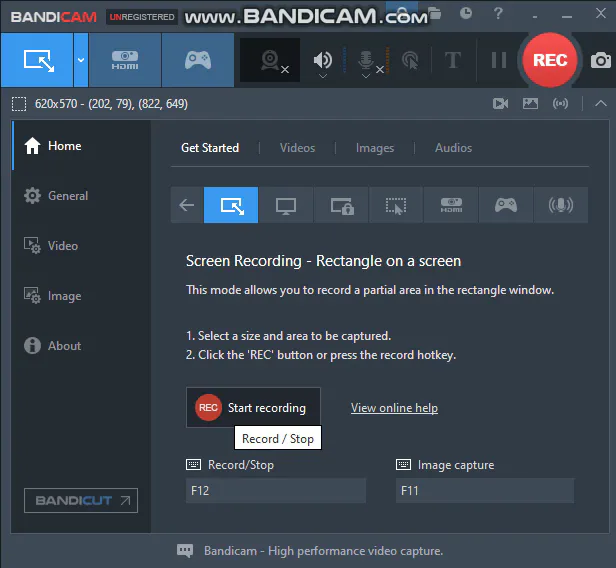The height and width of the screenshot is (568, 616).
Task: Select the fullscreen recording mode tile
Action: click(x=286, y=205)
